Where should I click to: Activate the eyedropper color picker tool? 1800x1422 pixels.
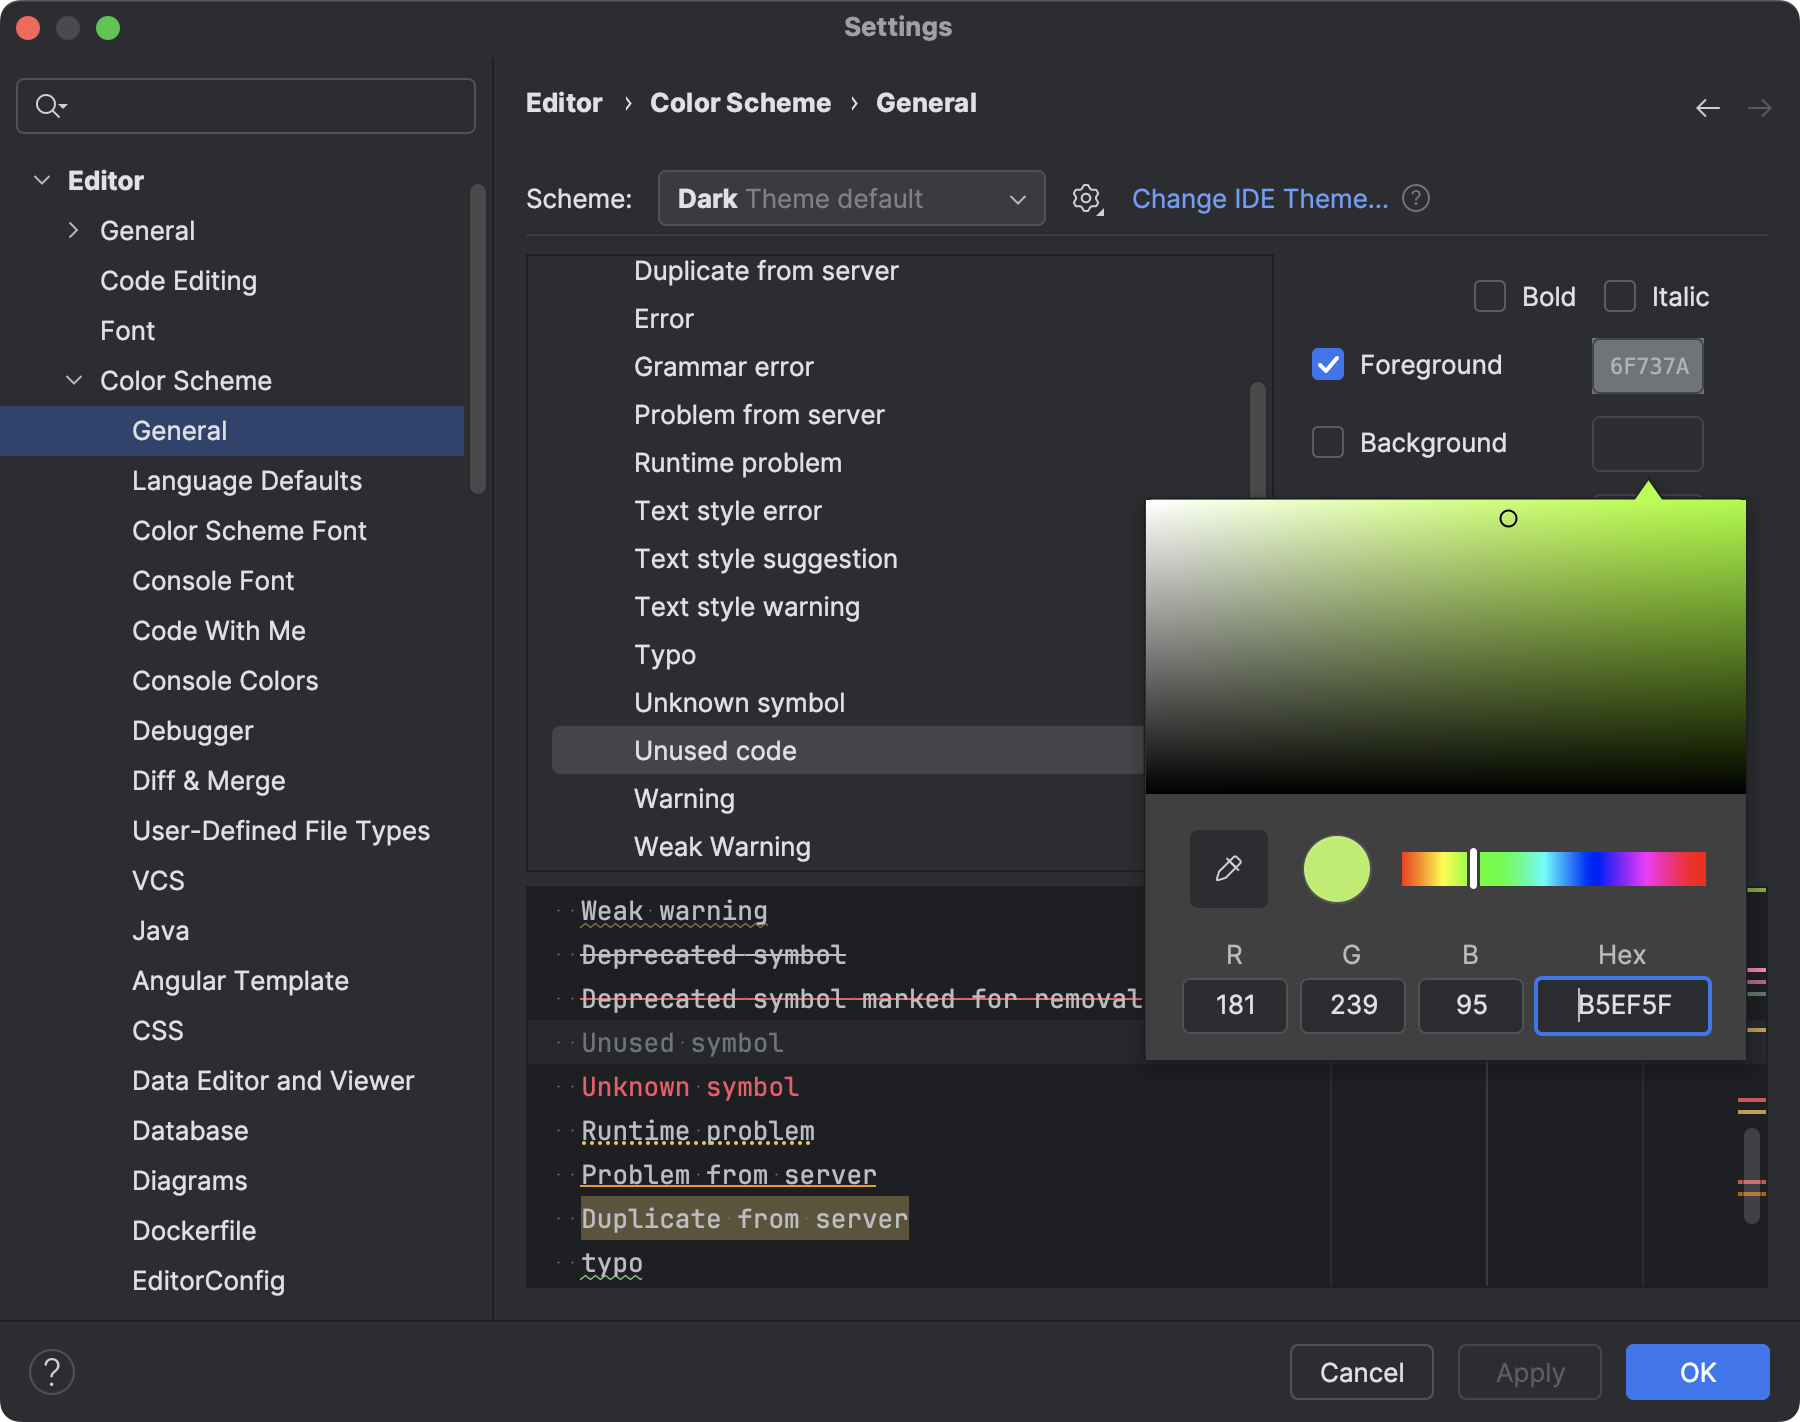point(1228,868)
